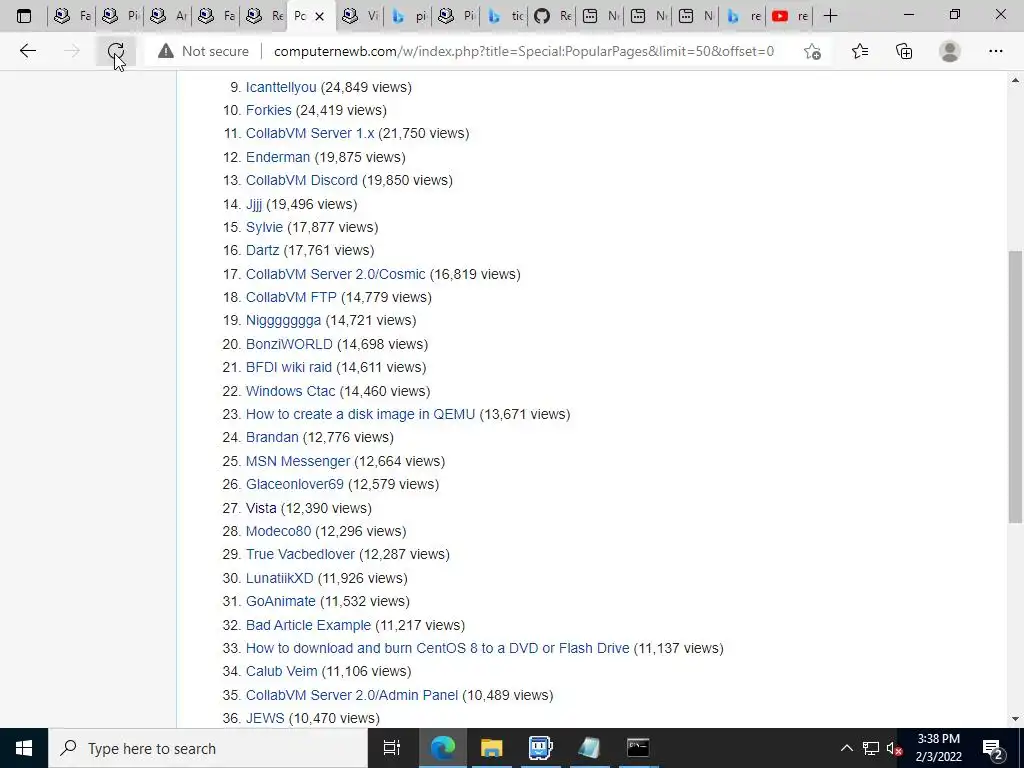This screenshot has width=1024, height=768.
Task: Switch to the Bing 'pi' tab
Action: 409,16
